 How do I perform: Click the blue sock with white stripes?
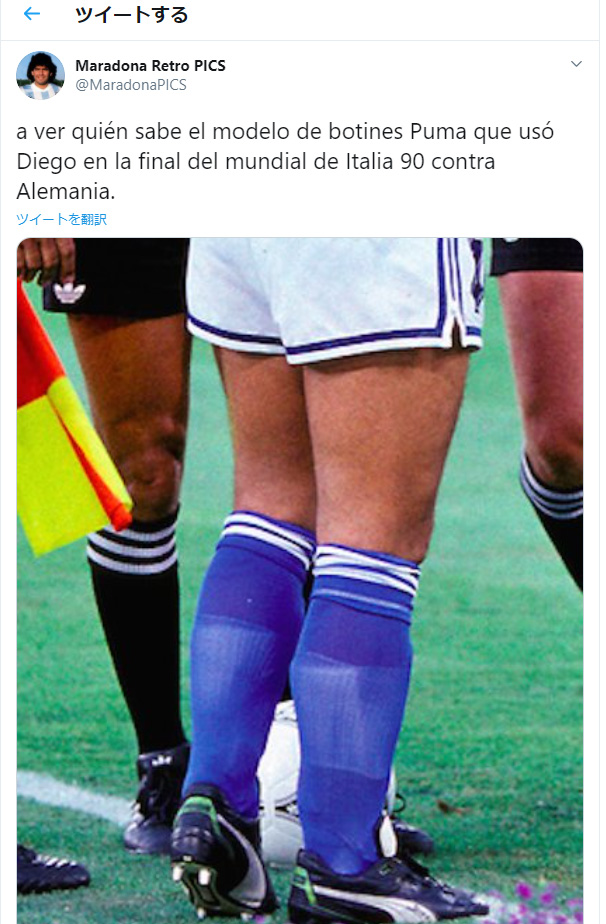point(354,707)
